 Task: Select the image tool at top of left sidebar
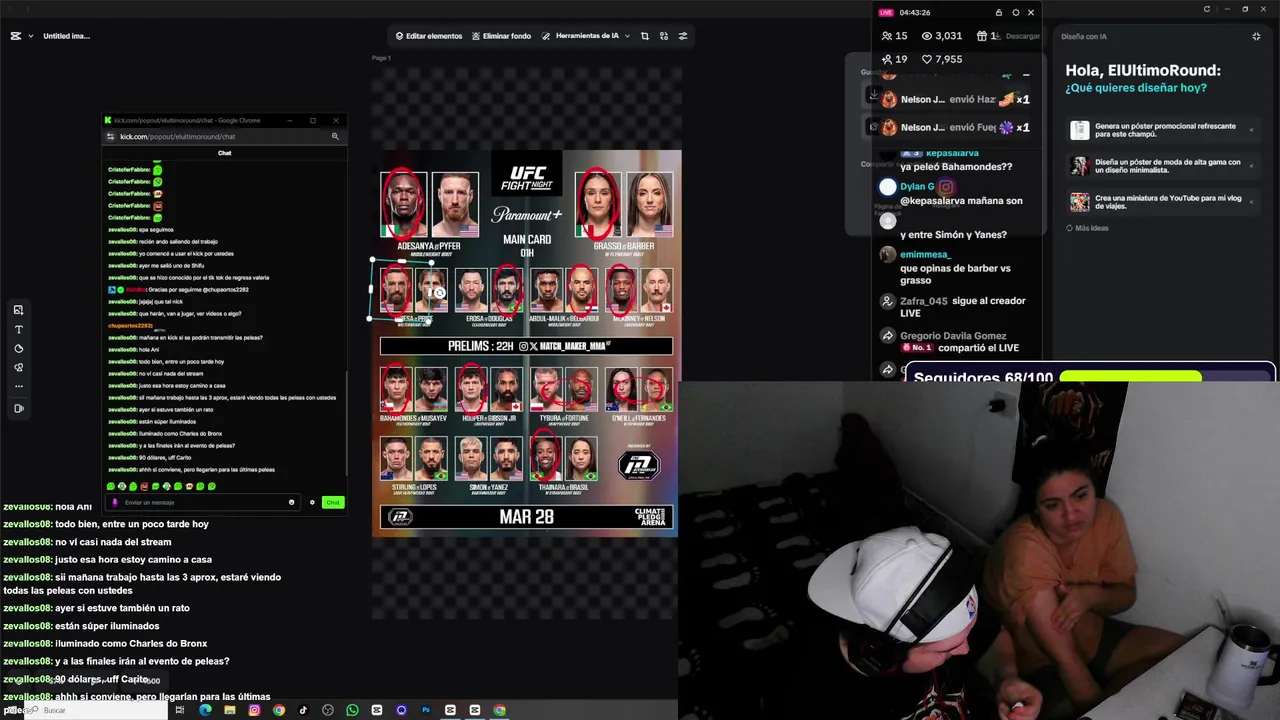pos(18,310)
